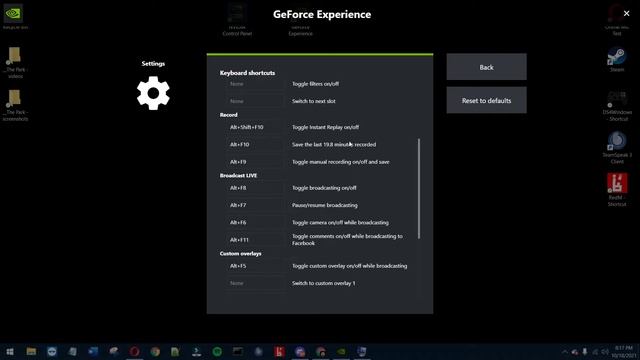Image resolution: width=640 pixels, height=360 pixels.
Task: Show hidden system tray icons
Action: point(564,352)
